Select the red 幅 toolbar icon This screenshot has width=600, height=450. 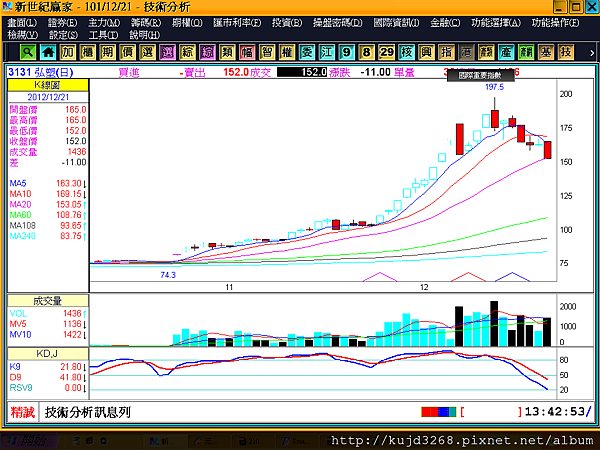(x=247, y=52)
